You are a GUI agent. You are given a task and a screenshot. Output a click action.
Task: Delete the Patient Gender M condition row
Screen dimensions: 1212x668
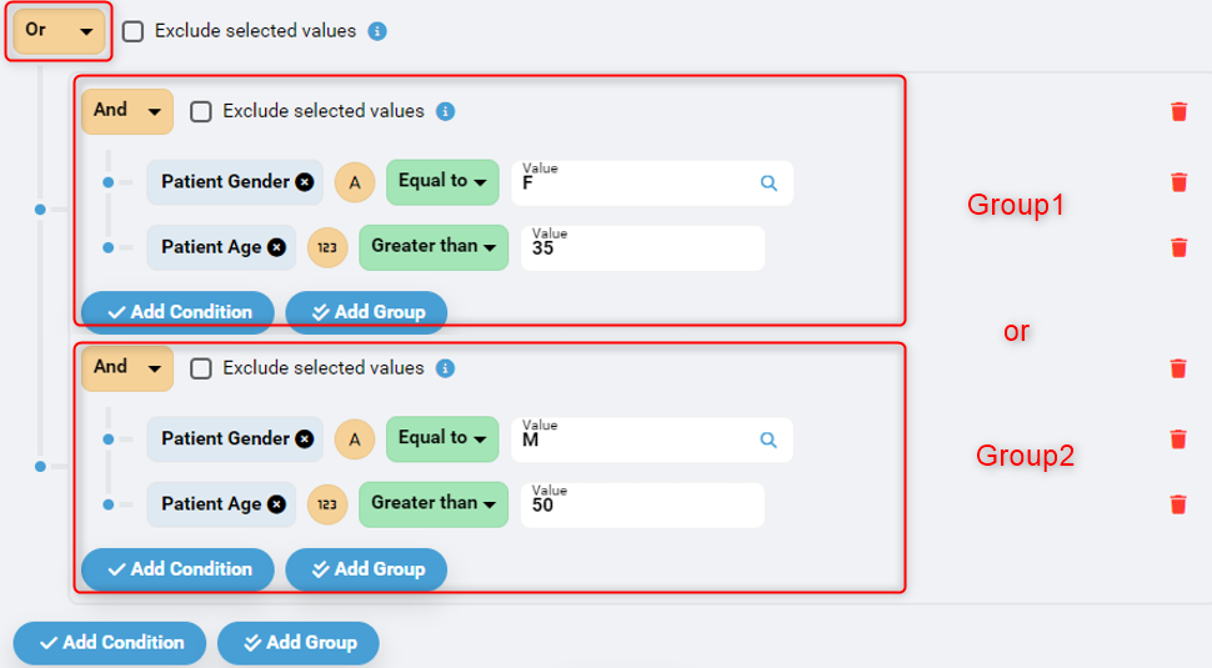[1179, 439]
